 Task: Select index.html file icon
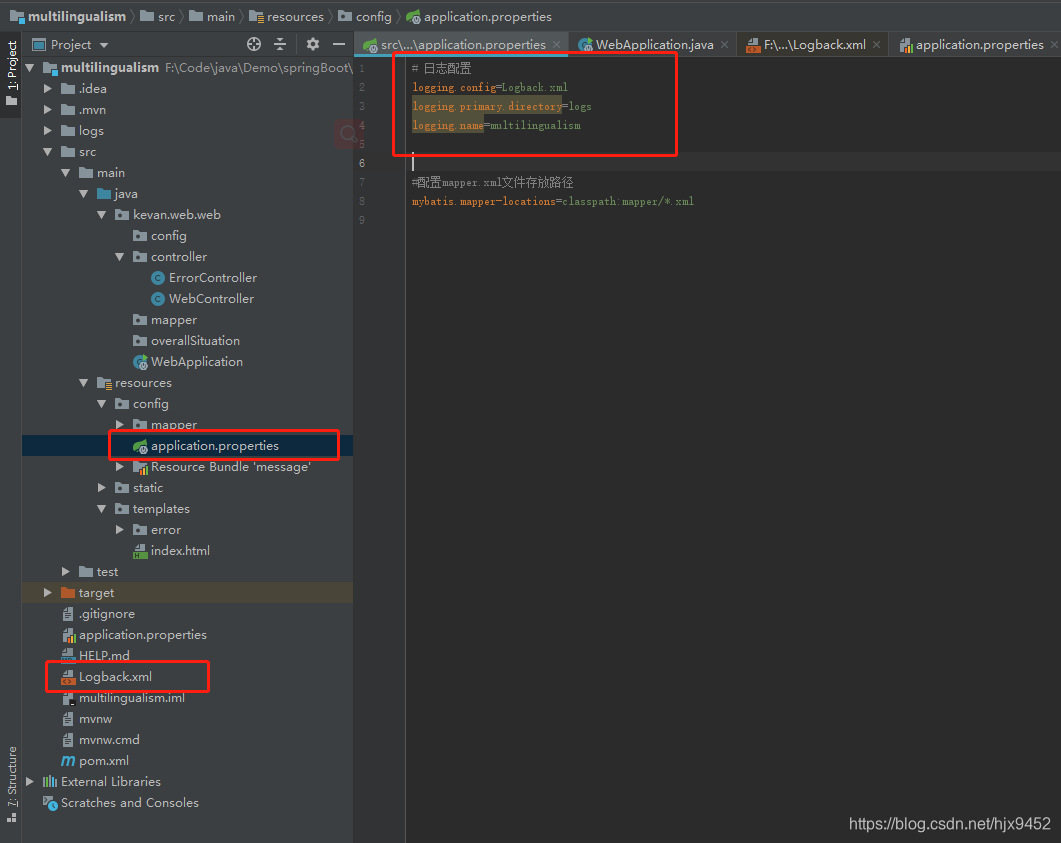[x=140, y=551]
